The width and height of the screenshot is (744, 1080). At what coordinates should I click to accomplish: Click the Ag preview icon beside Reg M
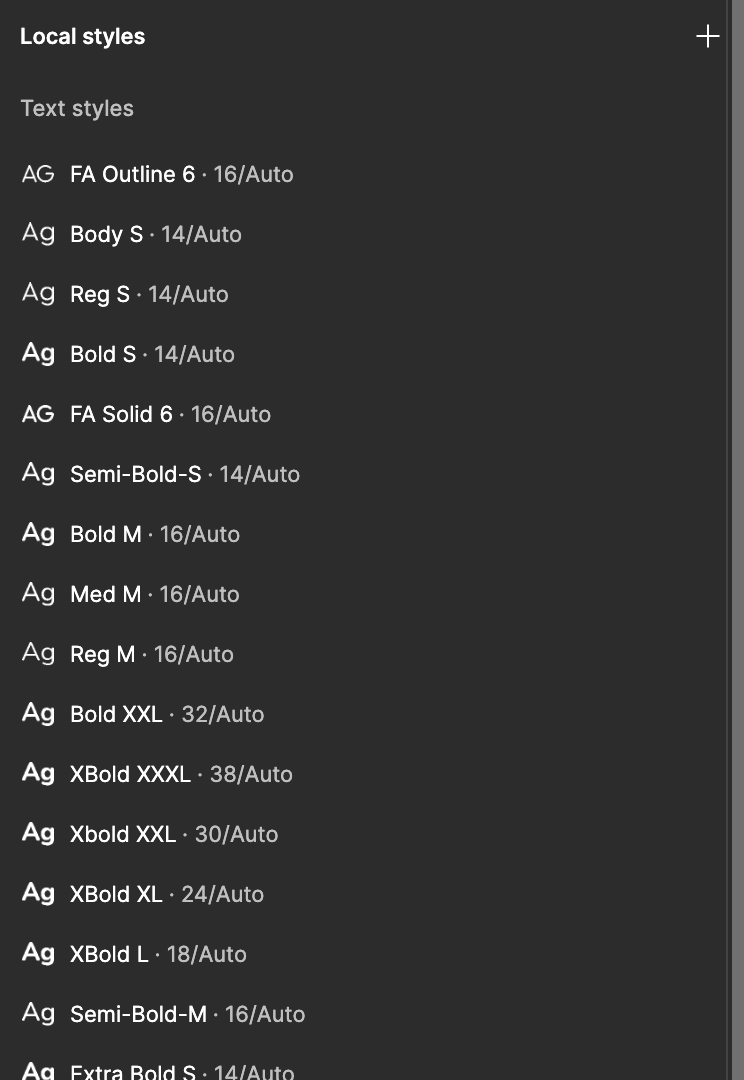(38, 654)
